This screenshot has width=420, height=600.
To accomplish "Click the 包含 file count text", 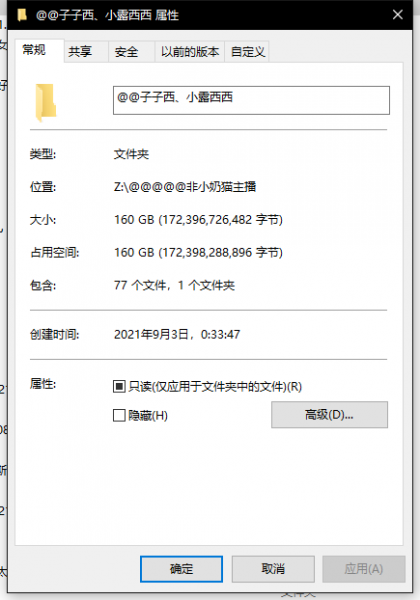I will 174,285.
